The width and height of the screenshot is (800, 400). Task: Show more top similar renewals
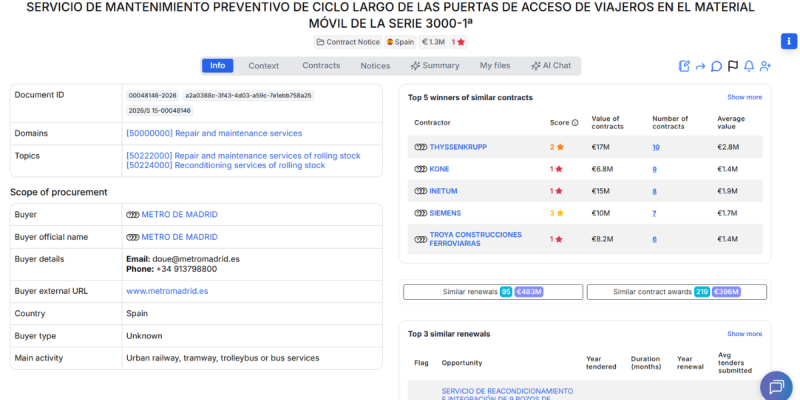point(744,334)
